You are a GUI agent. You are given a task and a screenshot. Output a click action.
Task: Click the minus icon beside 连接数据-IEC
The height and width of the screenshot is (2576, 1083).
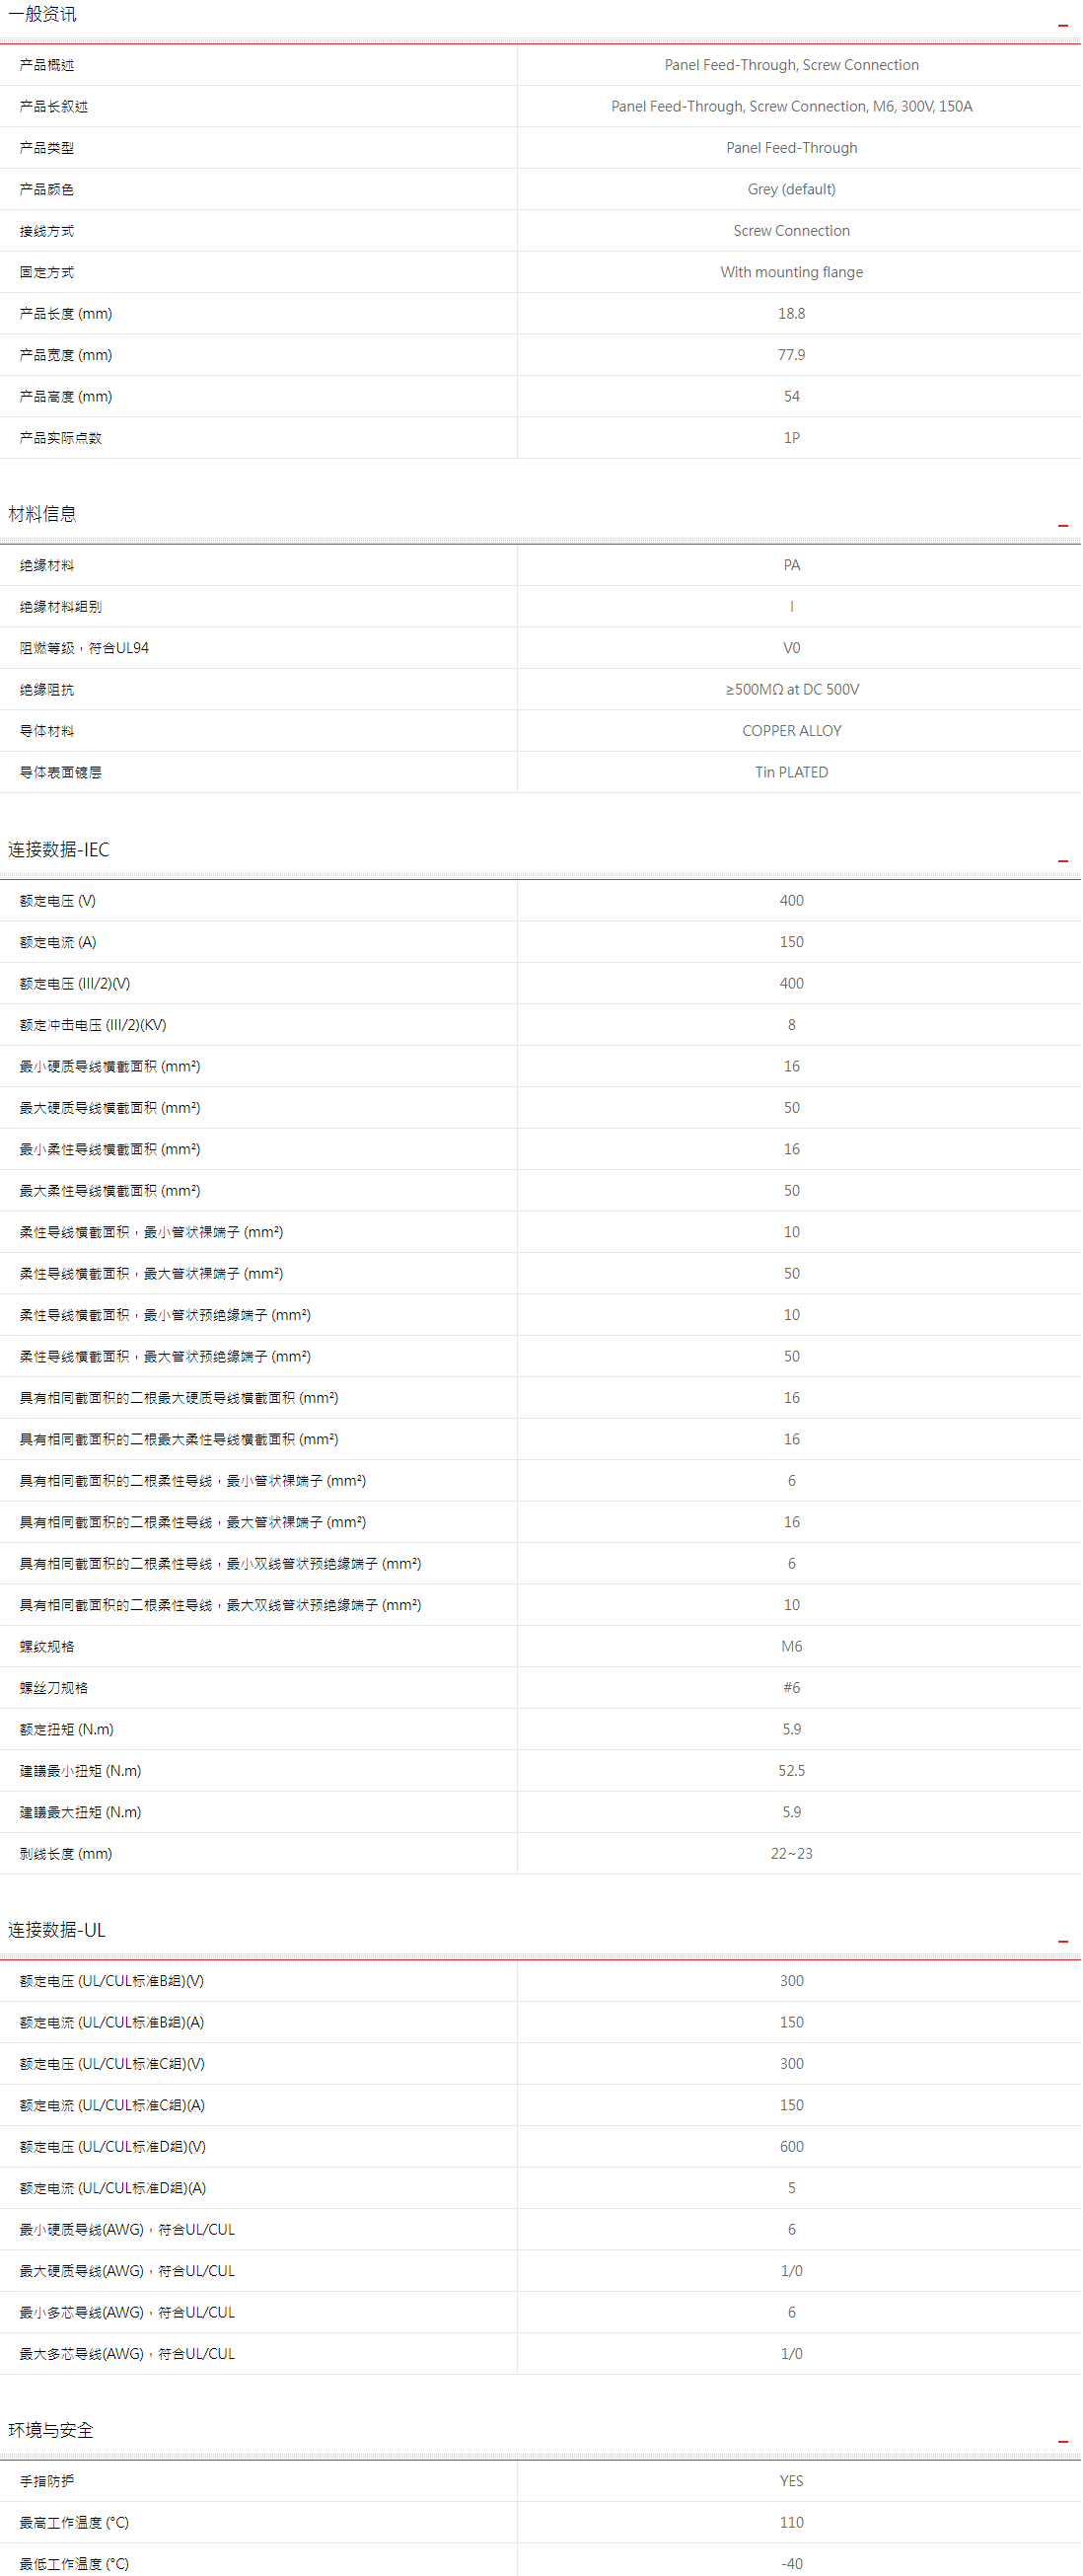(1062, 861)
